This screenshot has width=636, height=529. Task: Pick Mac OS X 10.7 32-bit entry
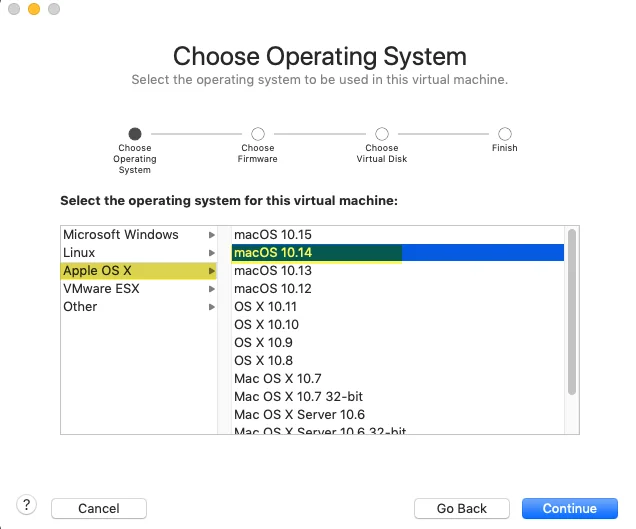click(398, 396)
